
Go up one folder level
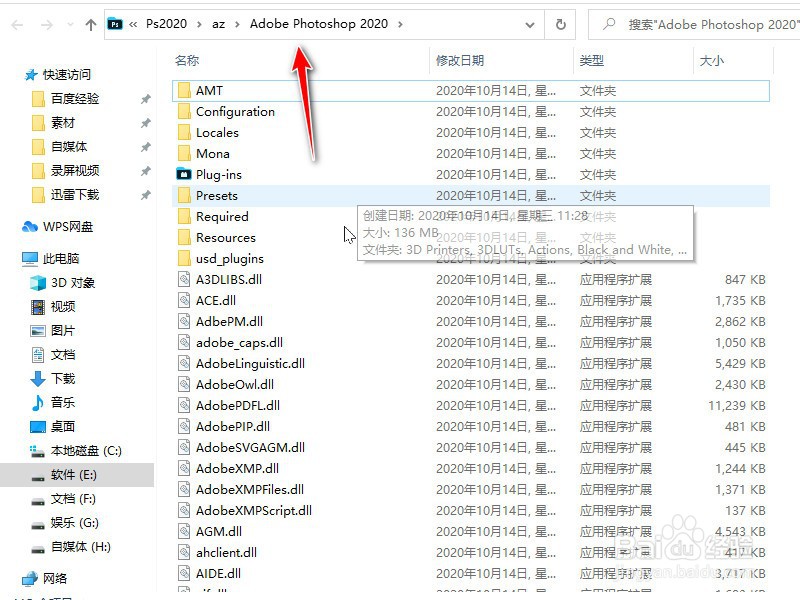pos(91,24)
